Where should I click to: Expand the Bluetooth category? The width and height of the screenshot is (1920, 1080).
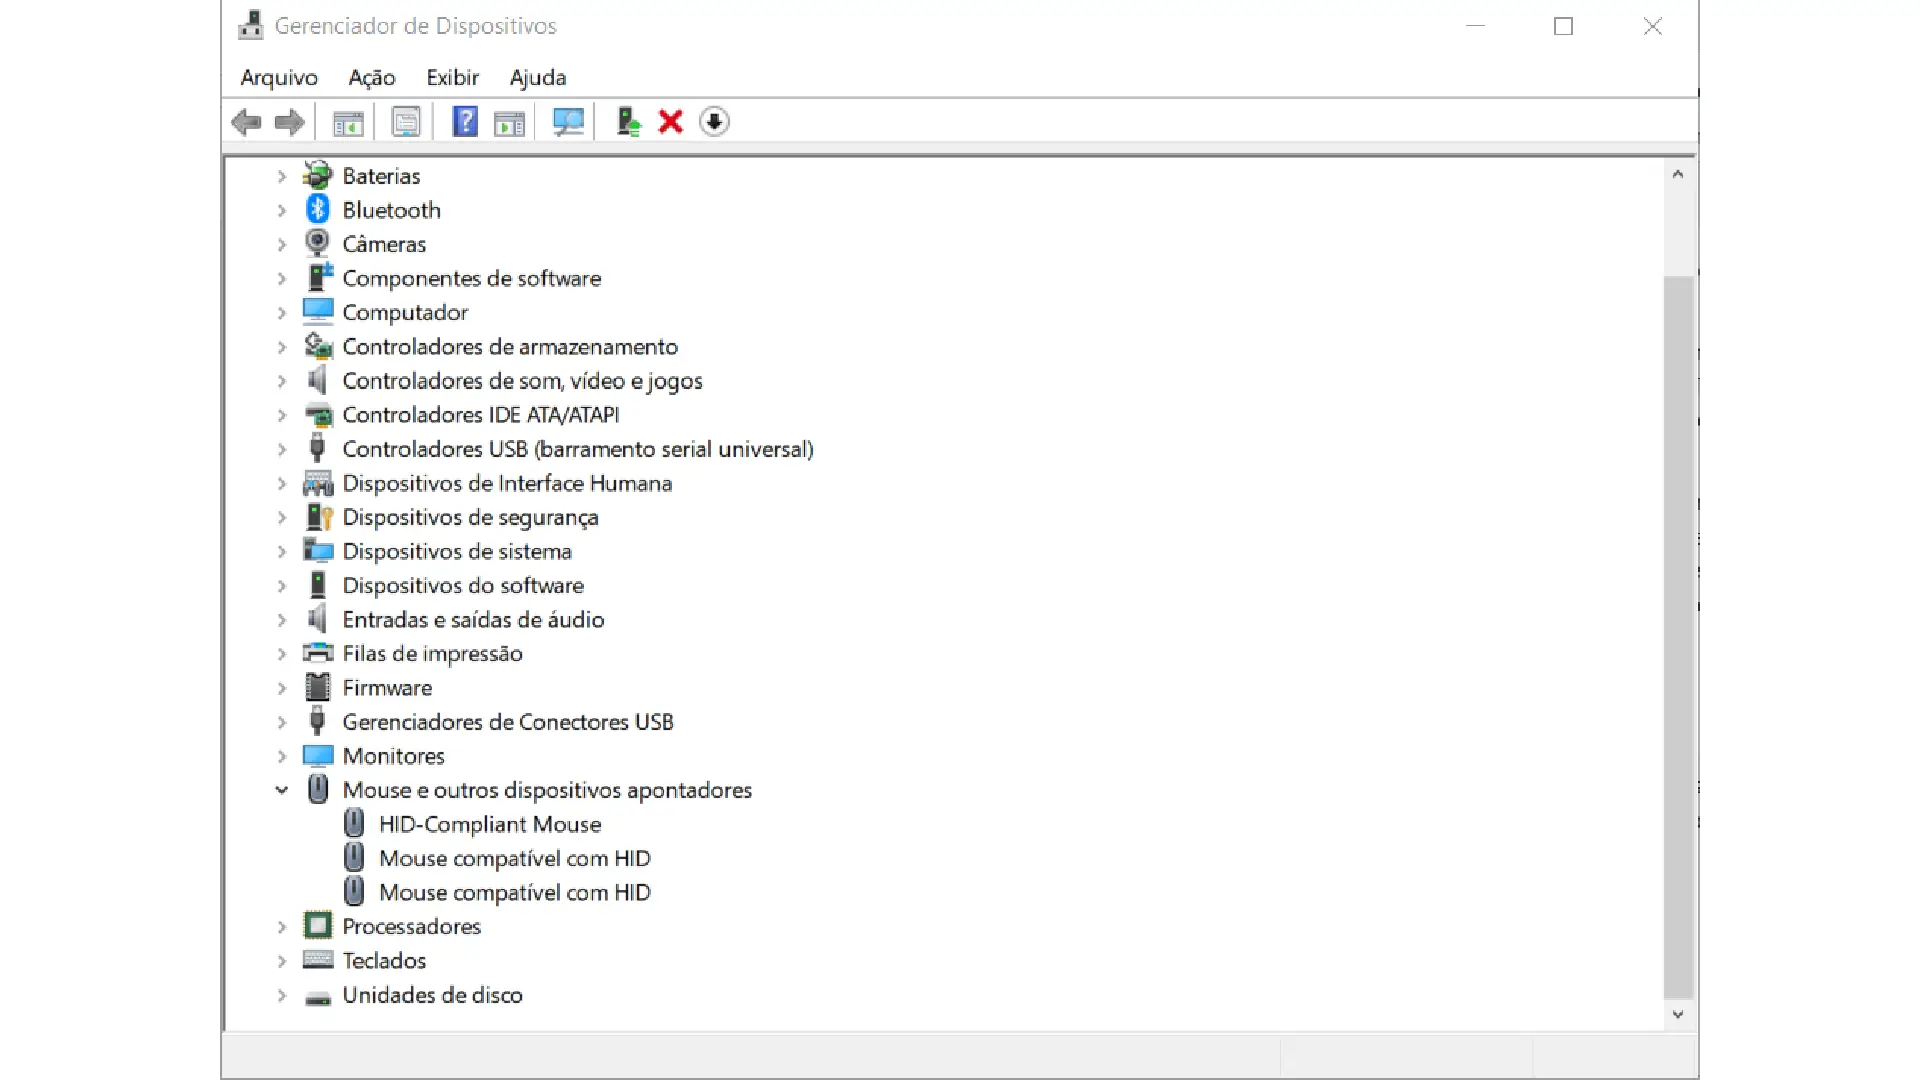click(281, 210)
